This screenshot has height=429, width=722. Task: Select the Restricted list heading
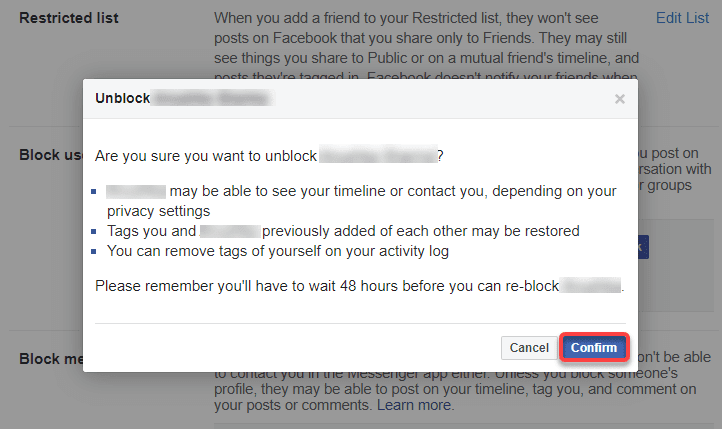tap(69, 18)
